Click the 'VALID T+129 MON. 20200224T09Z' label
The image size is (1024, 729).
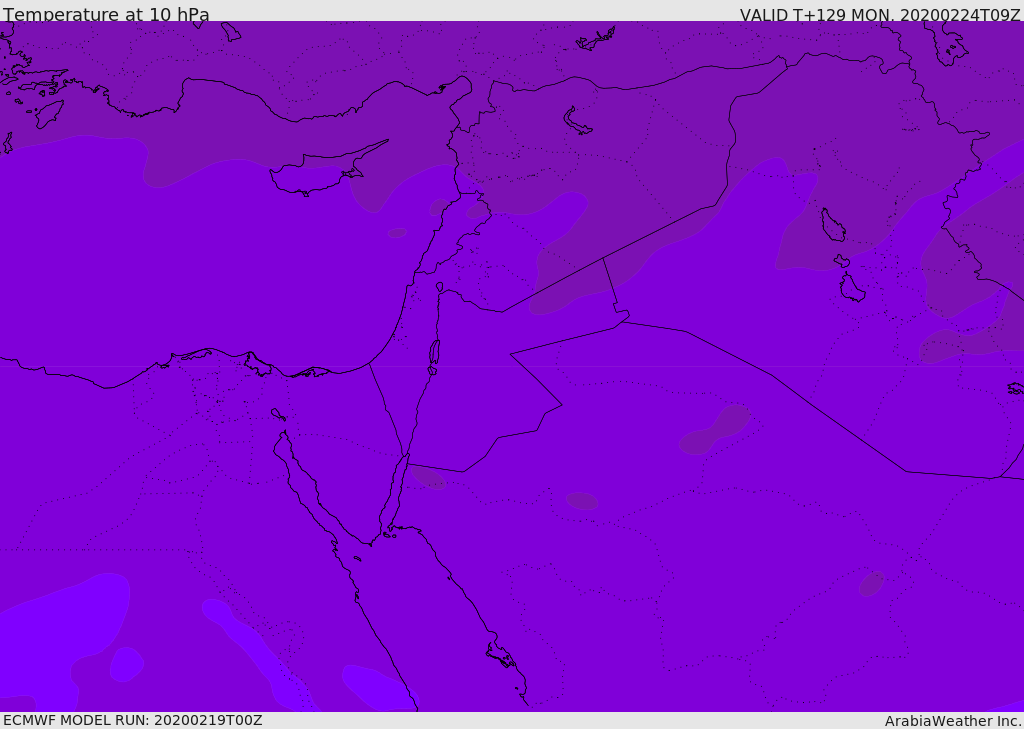coord(880,14)
